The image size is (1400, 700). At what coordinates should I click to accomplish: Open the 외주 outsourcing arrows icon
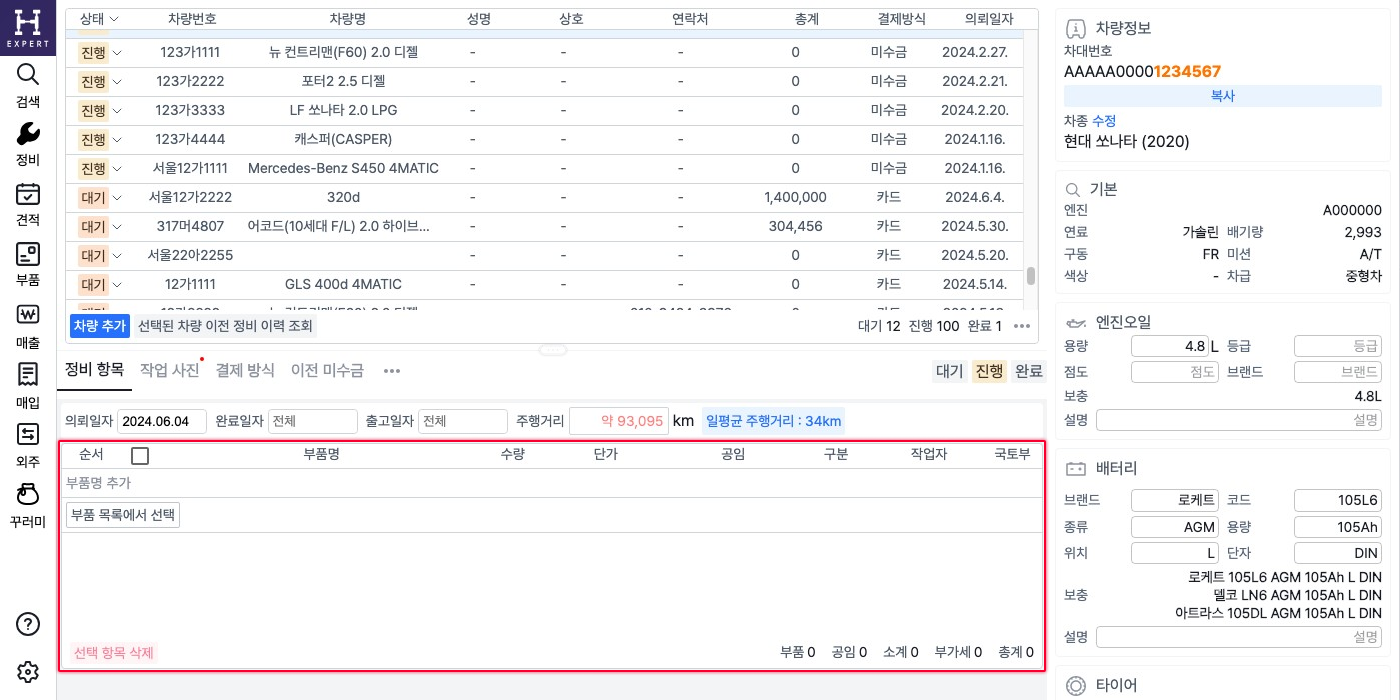[x=28, y=435]
